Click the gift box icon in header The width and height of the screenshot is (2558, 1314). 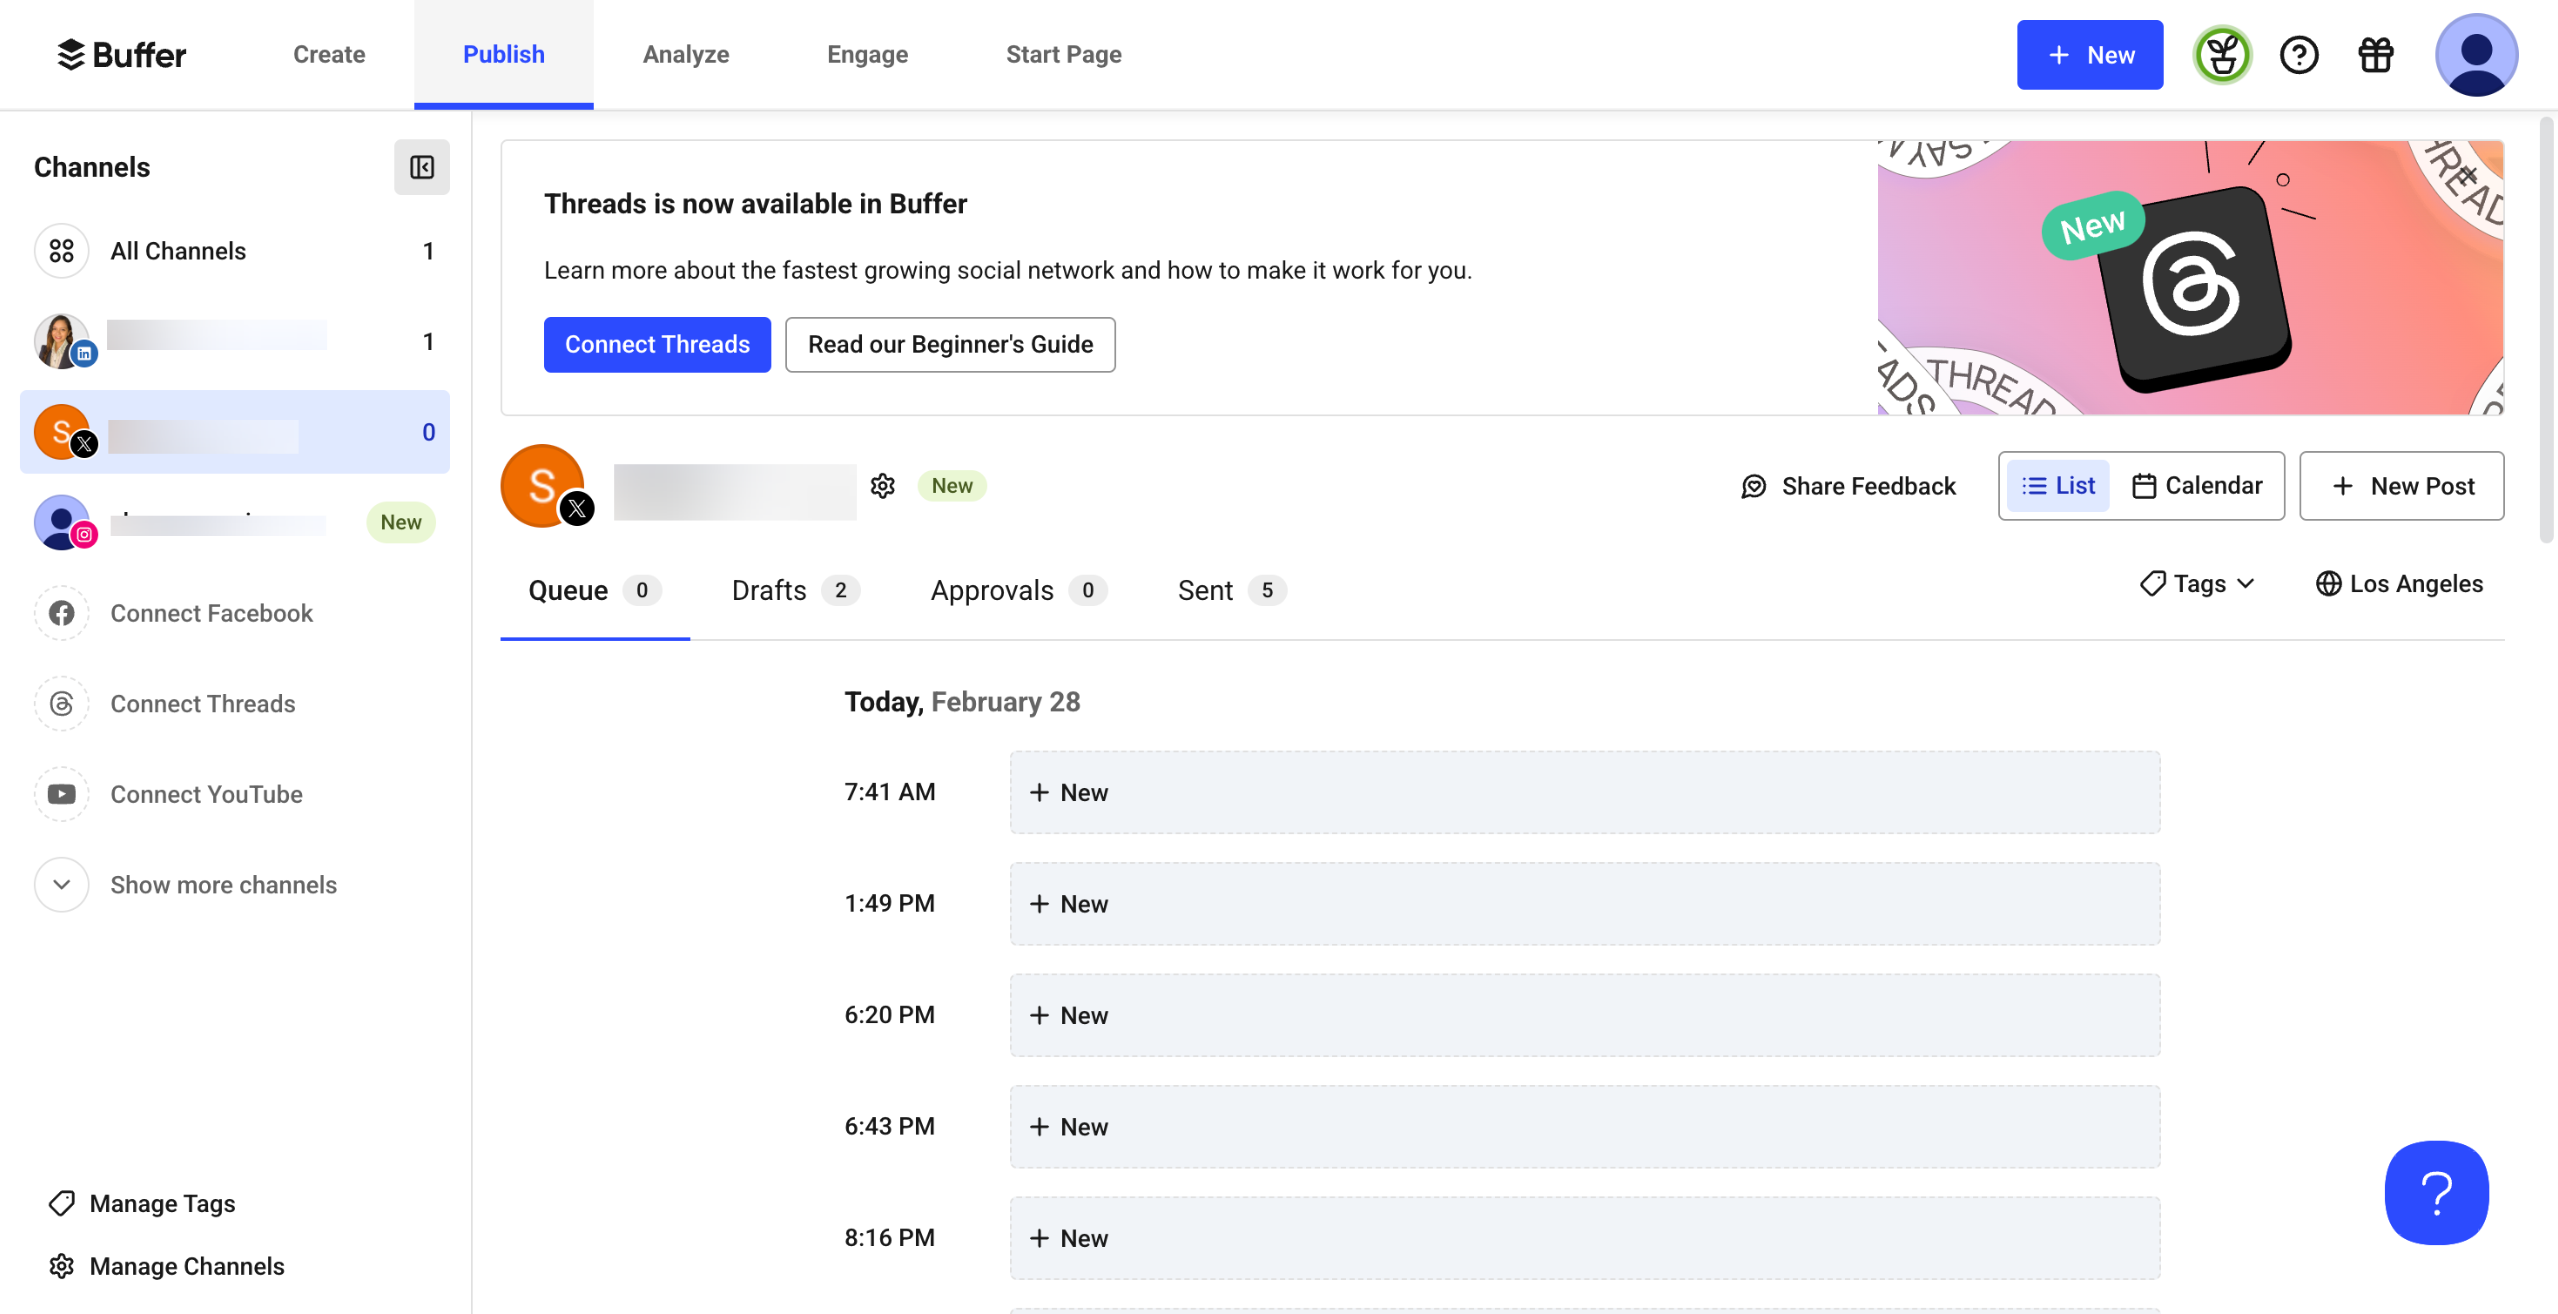pyautogui.click(x=2375, y=55)
